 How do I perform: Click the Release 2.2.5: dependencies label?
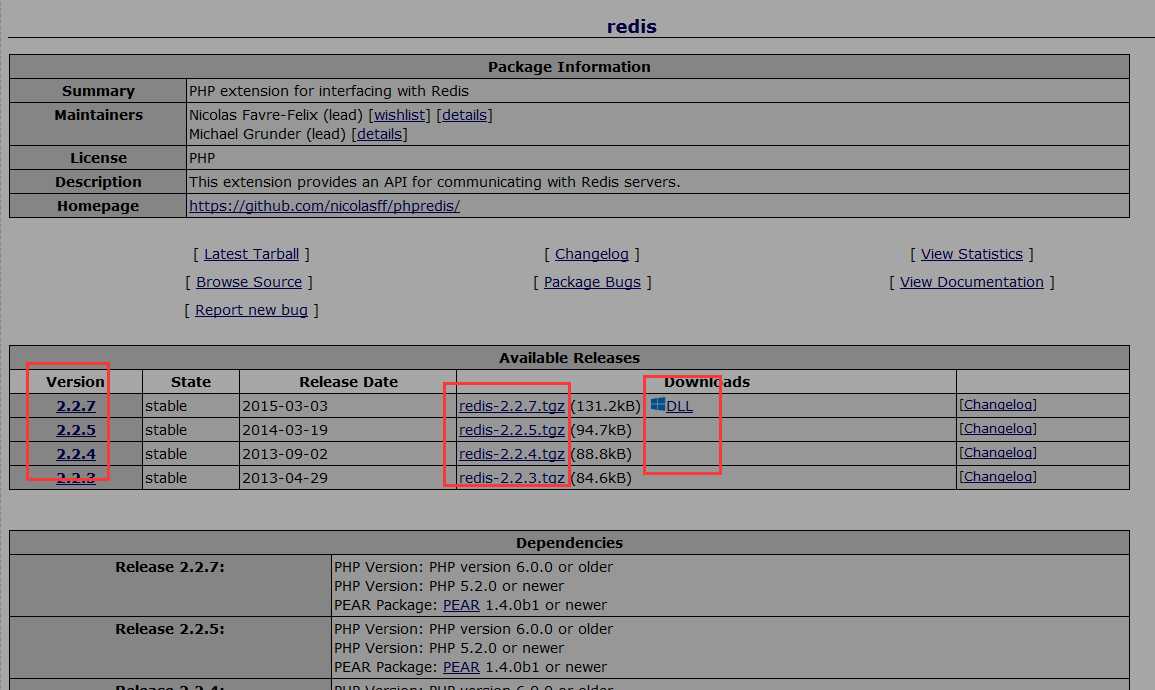170,629
